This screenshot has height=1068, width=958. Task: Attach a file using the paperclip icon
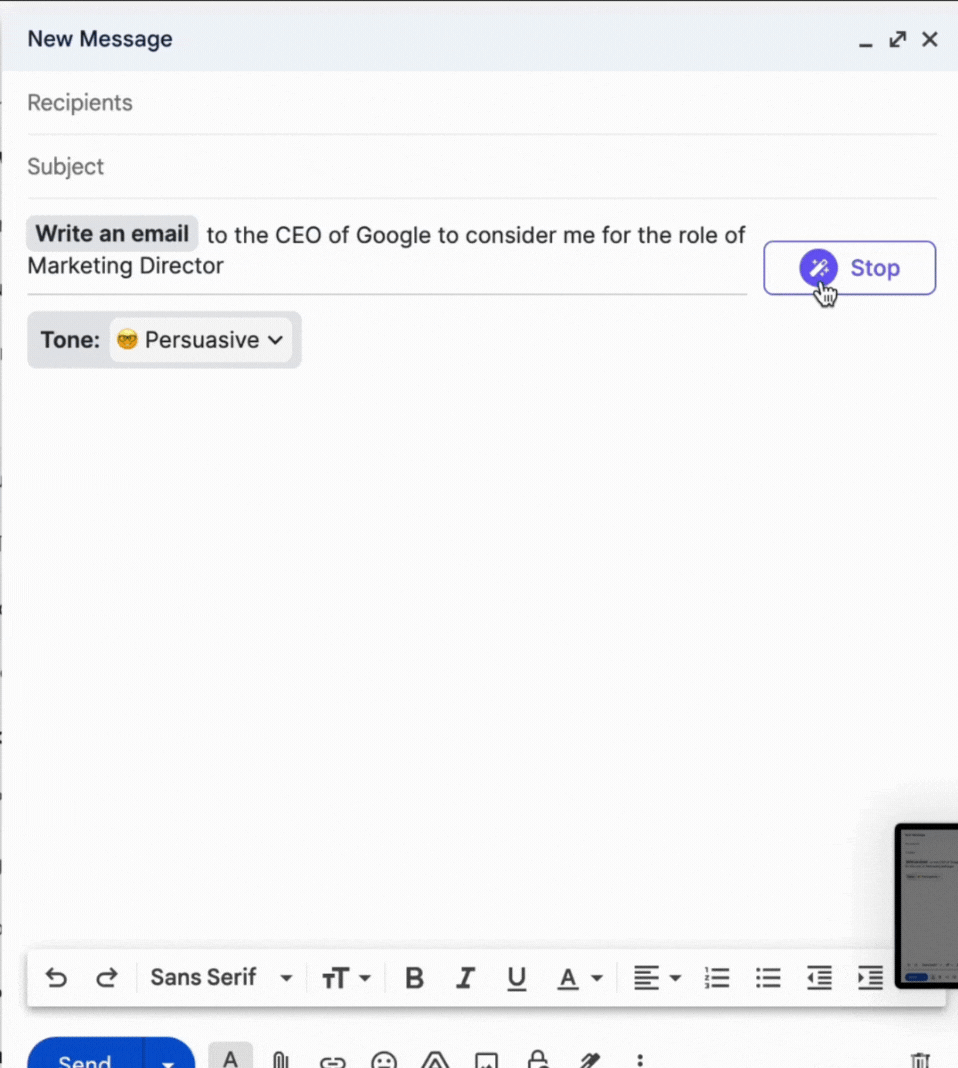click(x=281, y=1060)
